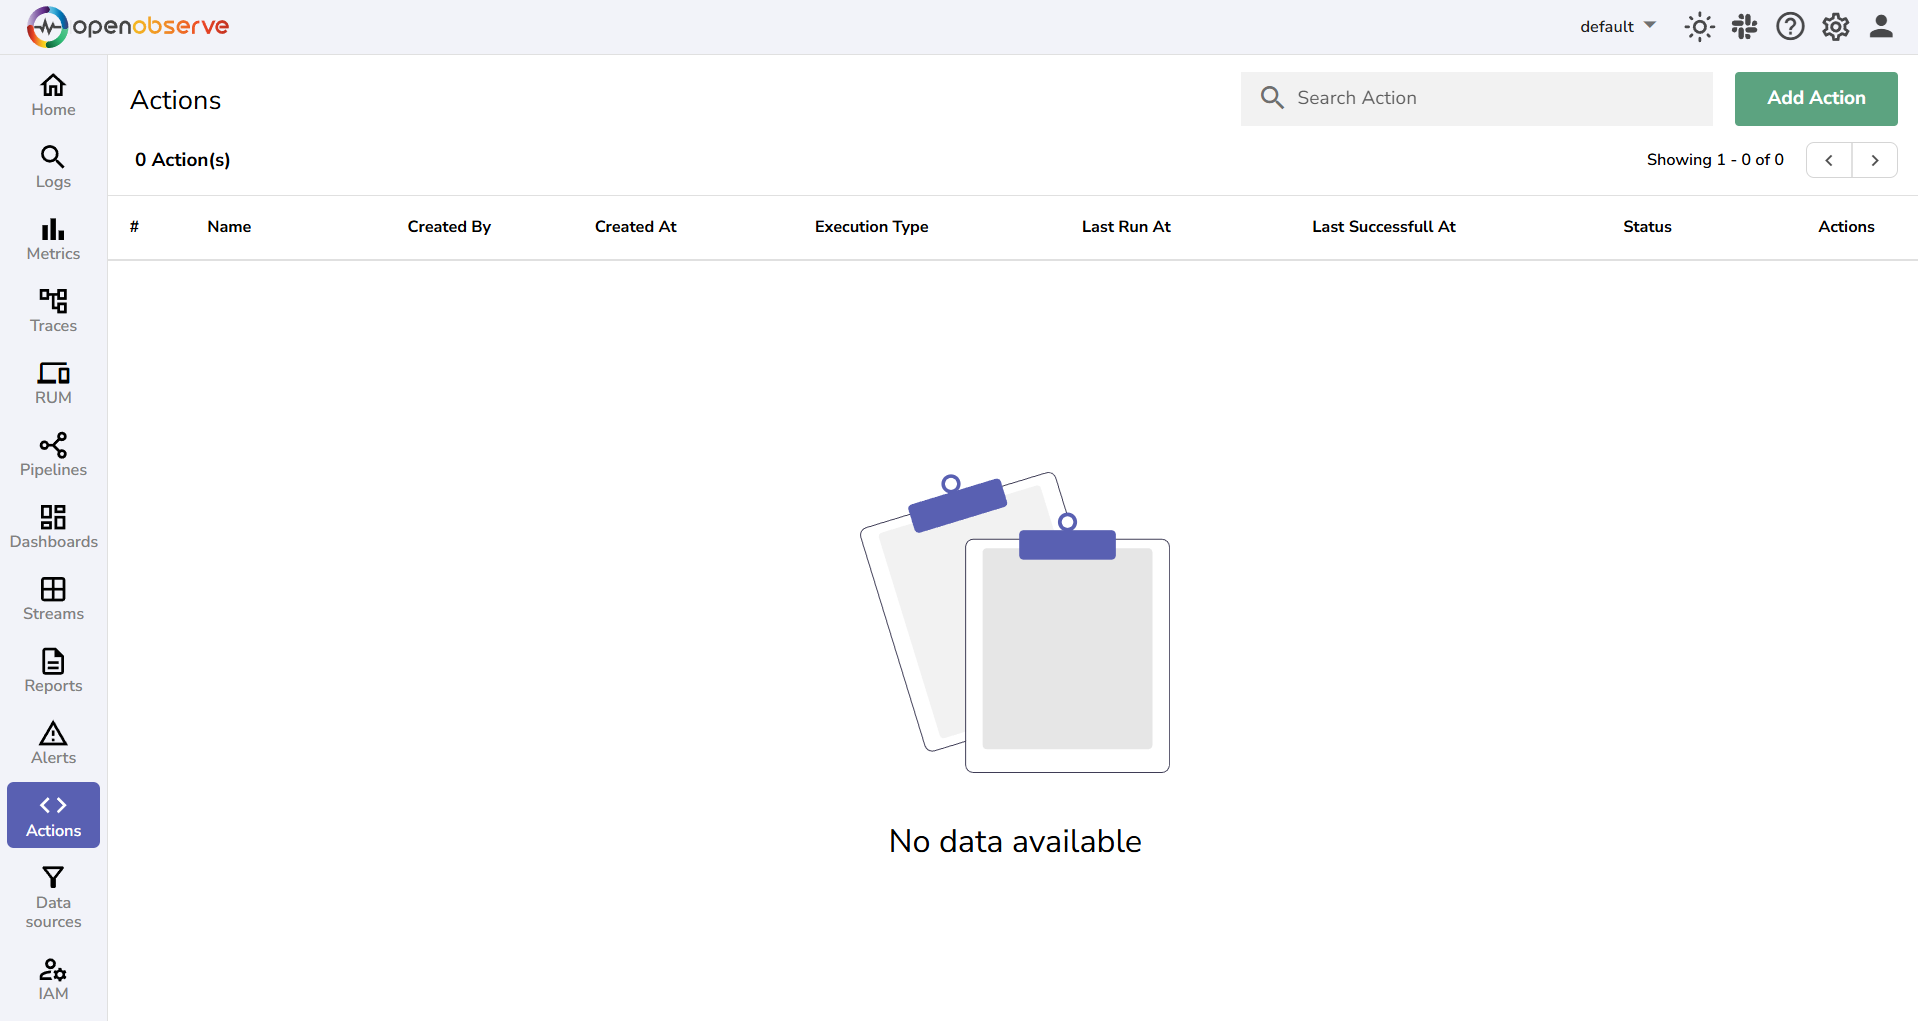This screenshot has height=1021, width=1918.
Task: Manage Data sources
Action: pos(52,897)
